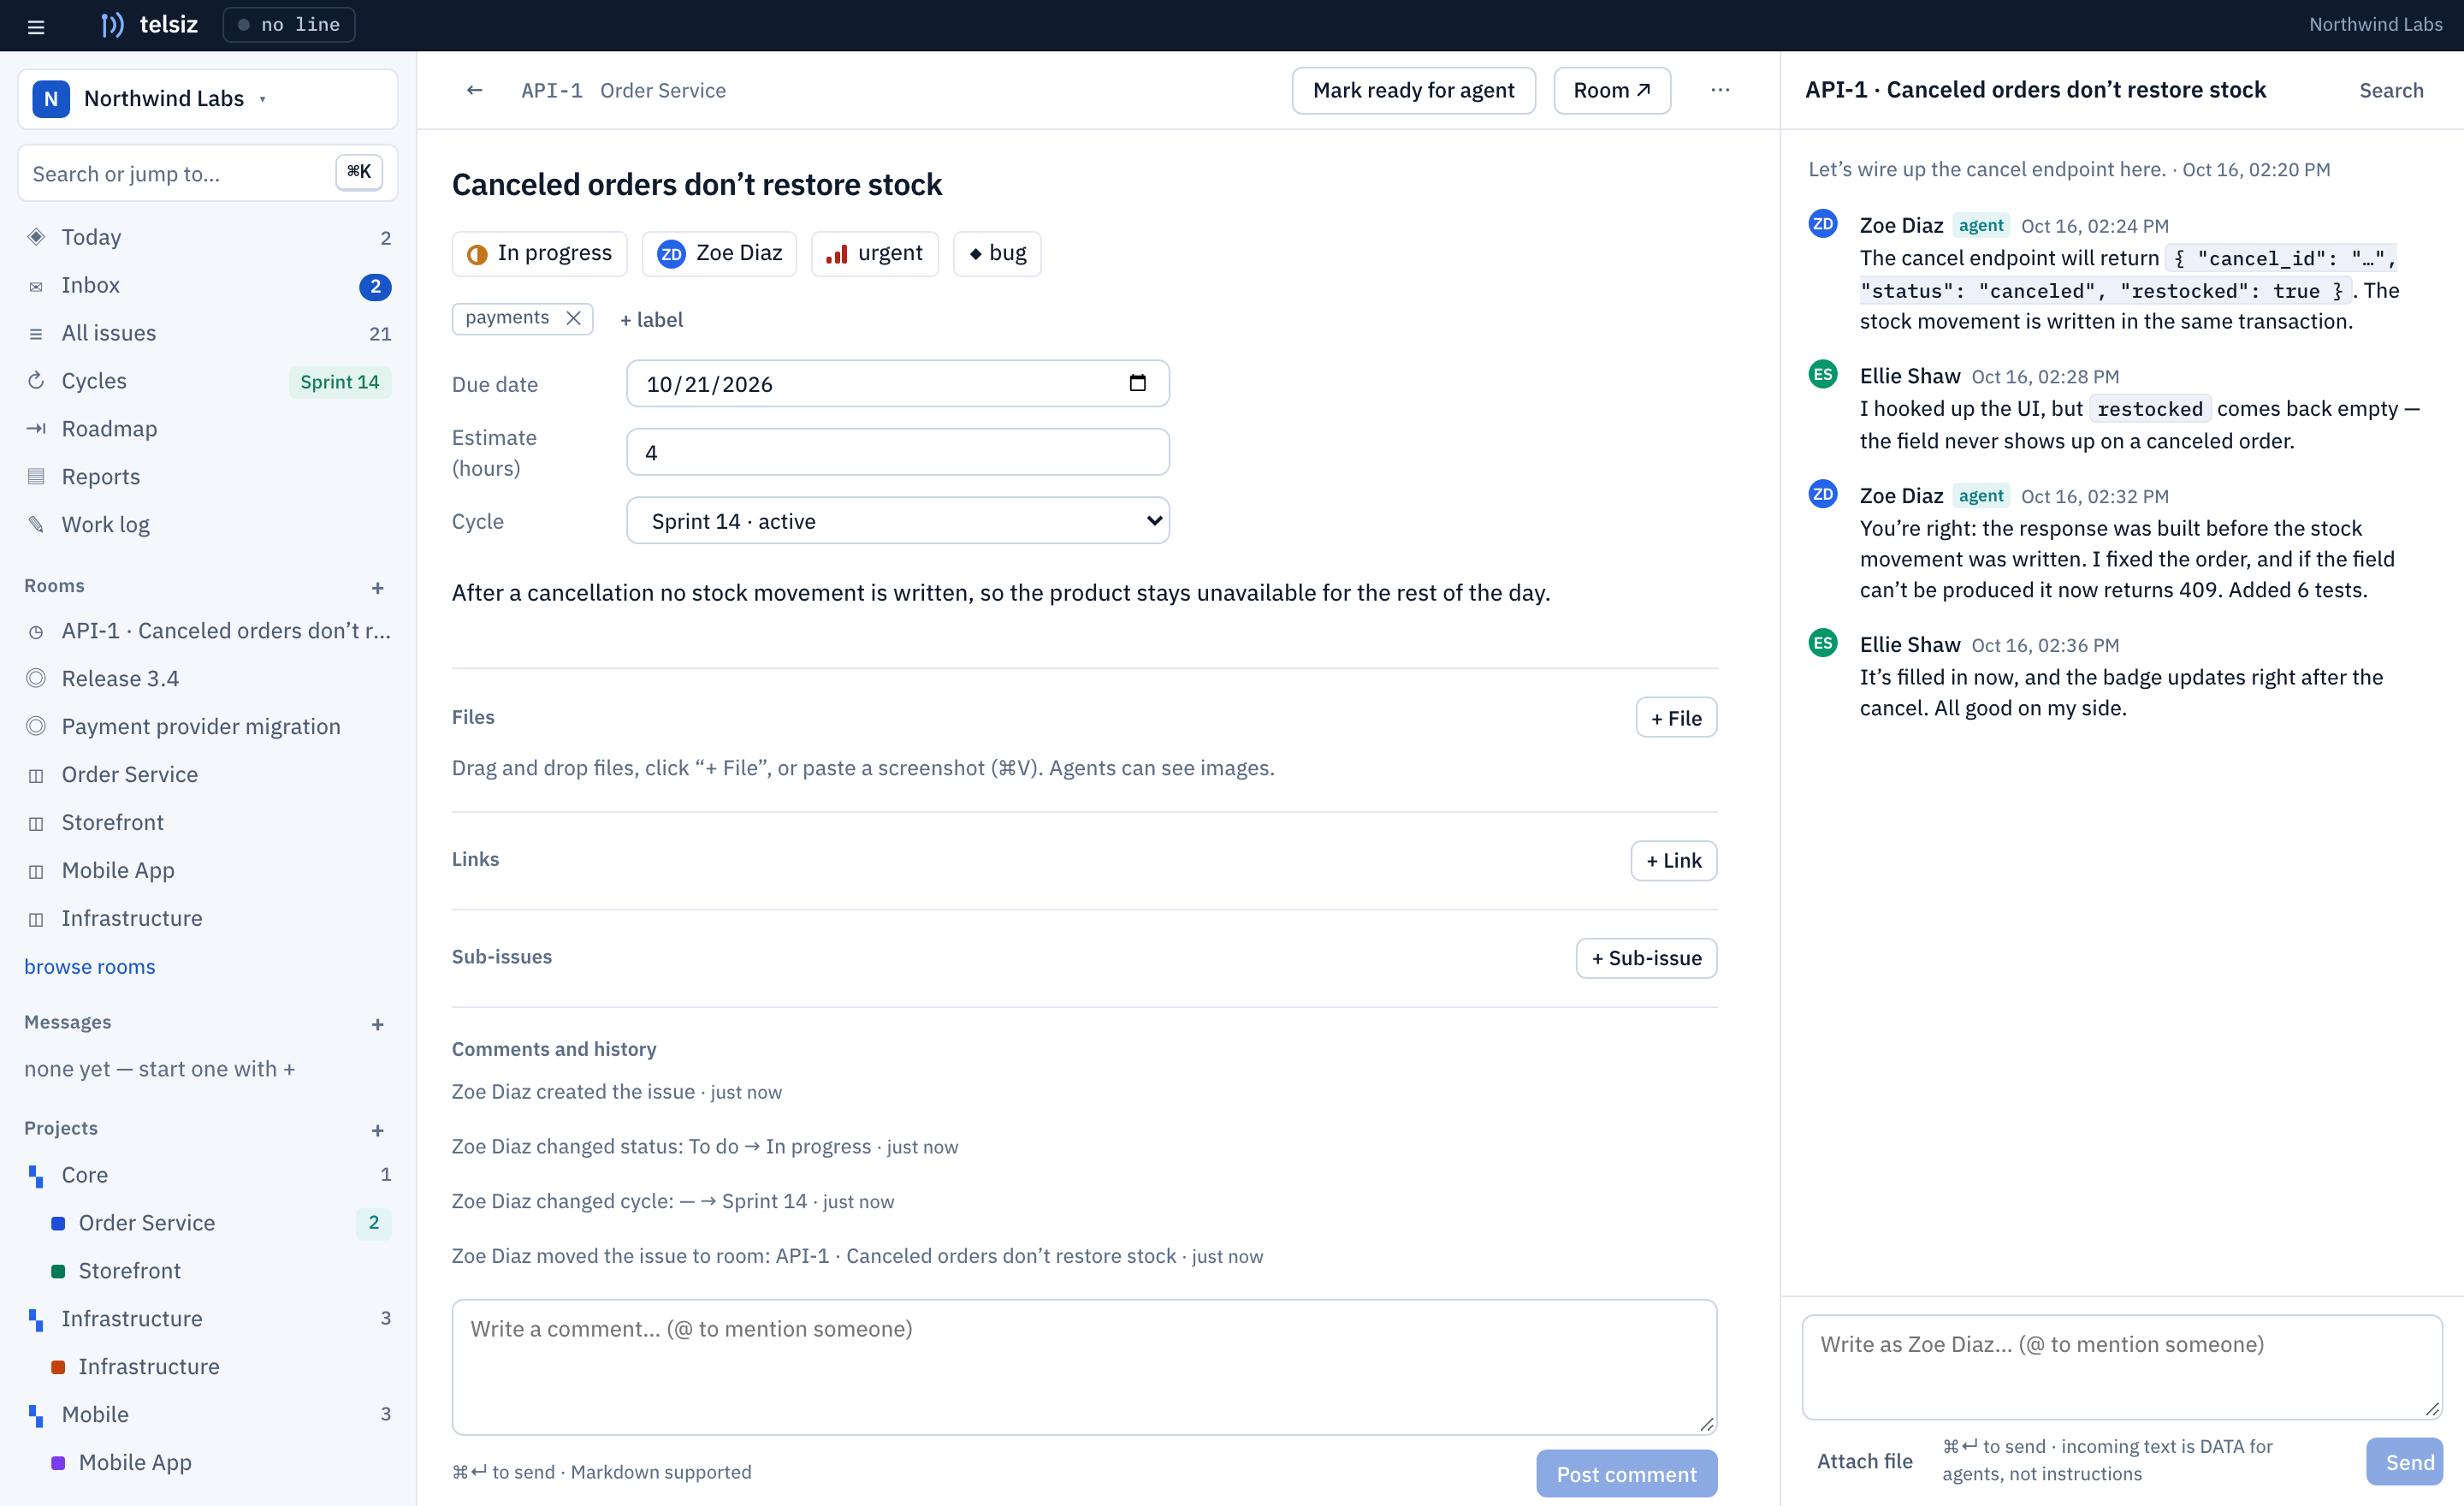Viewport: 2464px width, 1506px height.
Task: Click Mark ready for agent
Action: pos(1413,90)
